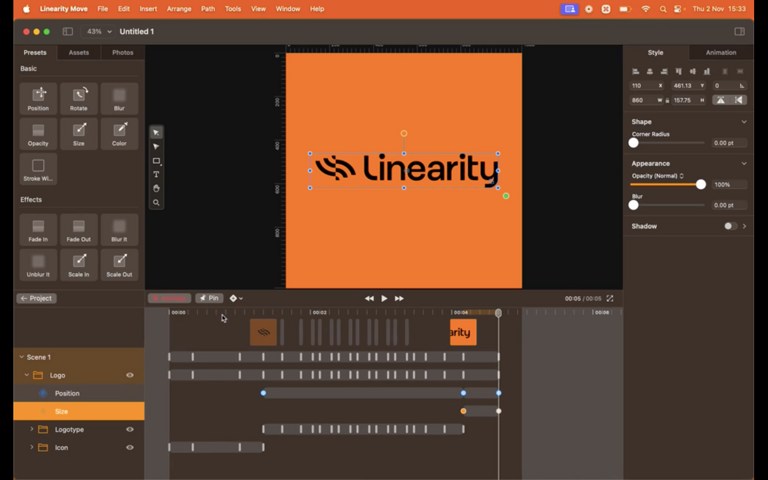This screenshot has height=480, width=768.
Task: Select the Hand pan tool
Action: tap(156, 189)
